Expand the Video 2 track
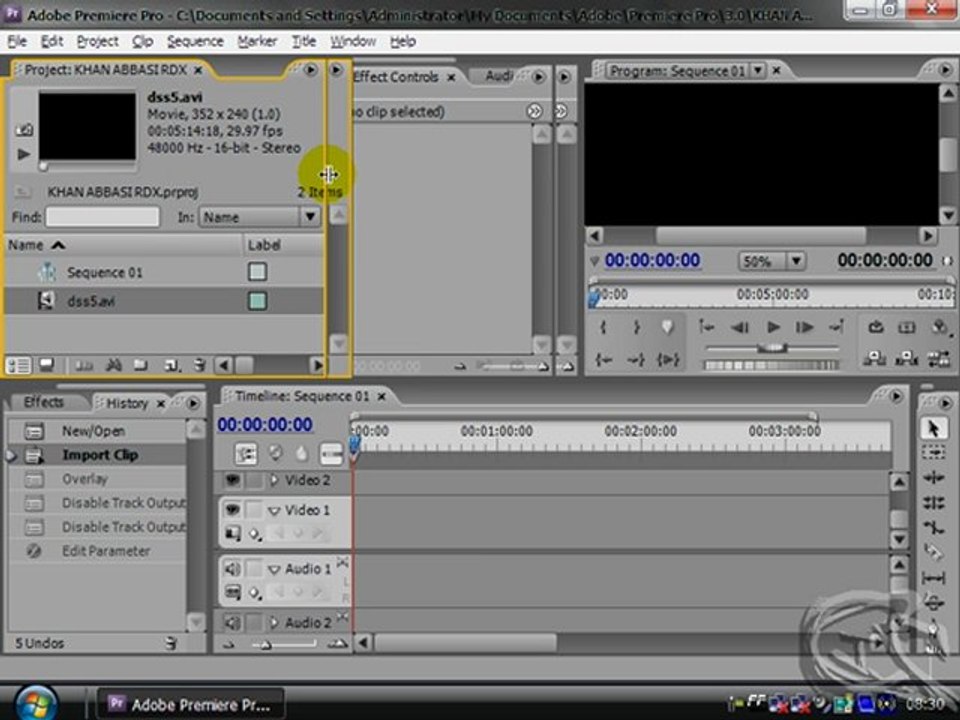 click(274, 480)
